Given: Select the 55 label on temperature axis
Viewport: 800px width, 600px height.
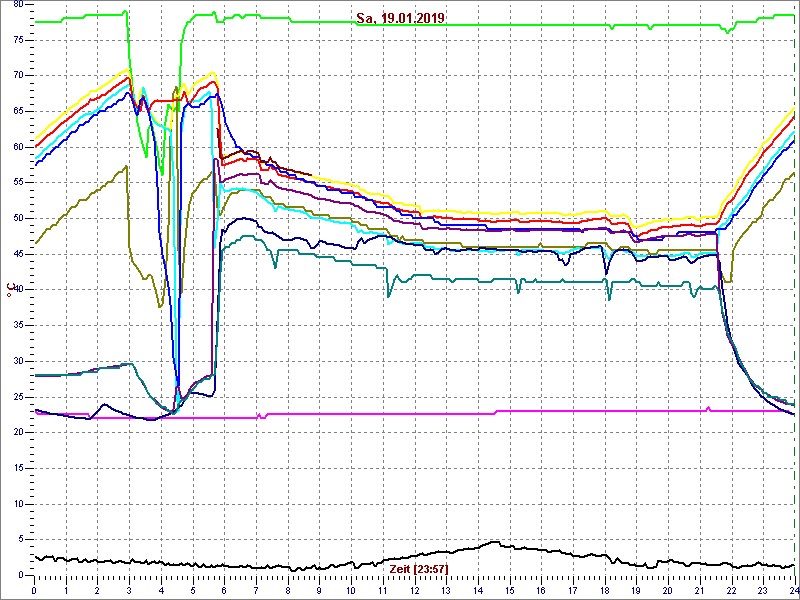Looking at the screenshot, I should [19, 183].
